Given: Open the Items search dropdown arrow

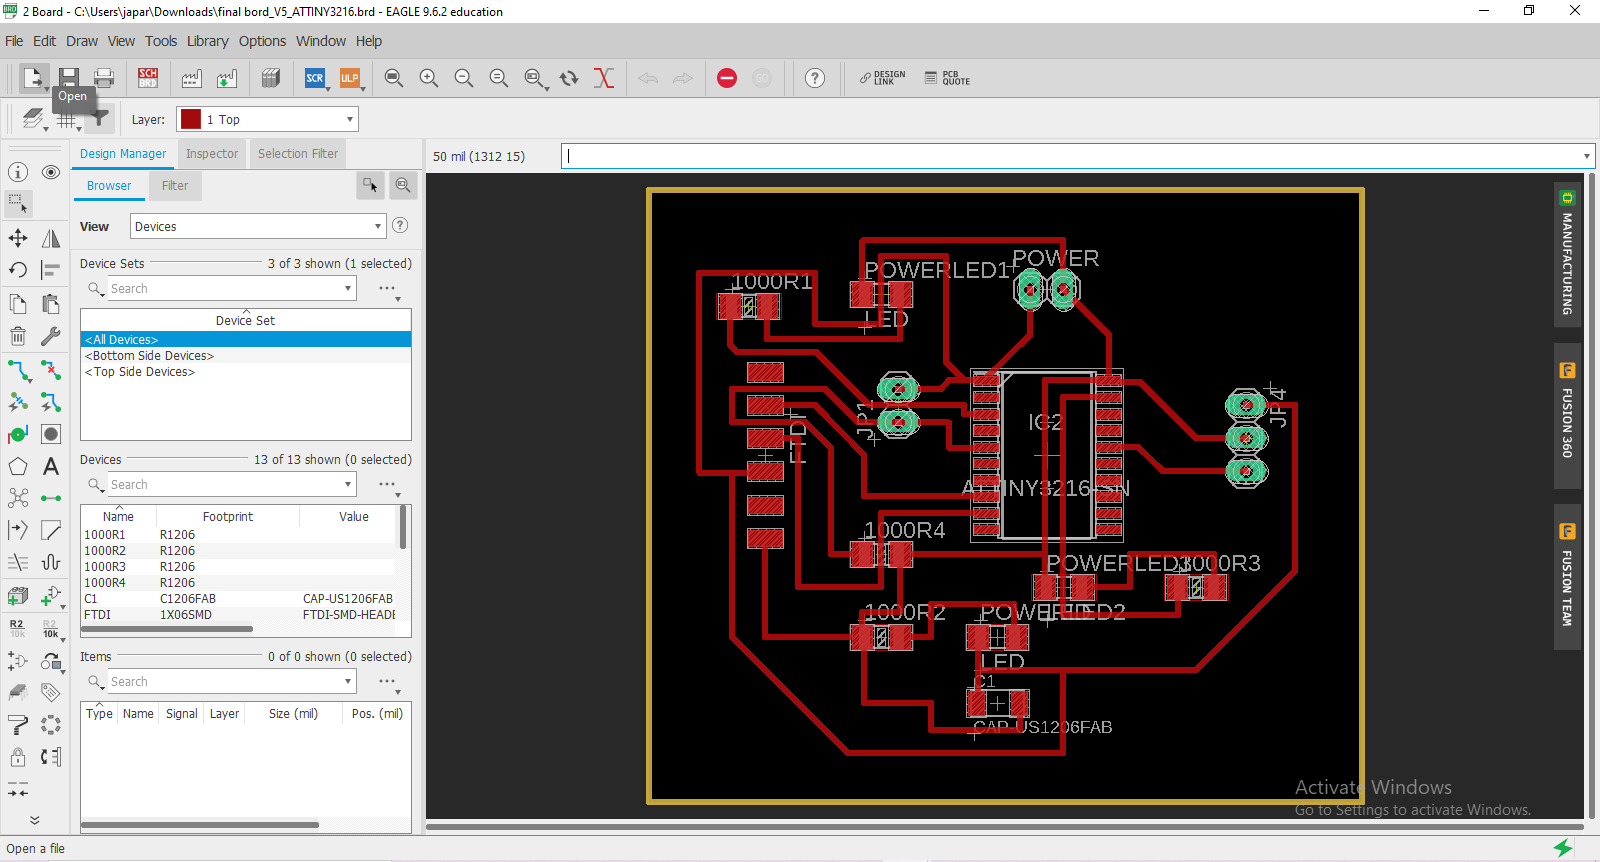Looking at the screenshot, I should tap(348, 681).
